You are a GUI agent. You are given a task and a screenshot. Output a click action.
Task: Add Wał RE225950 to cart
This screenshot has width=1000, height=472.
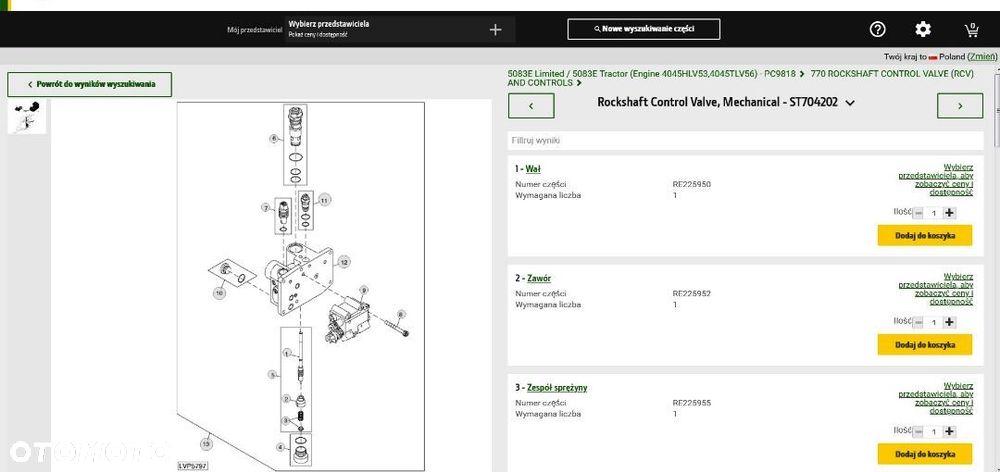tap(925, 235)
